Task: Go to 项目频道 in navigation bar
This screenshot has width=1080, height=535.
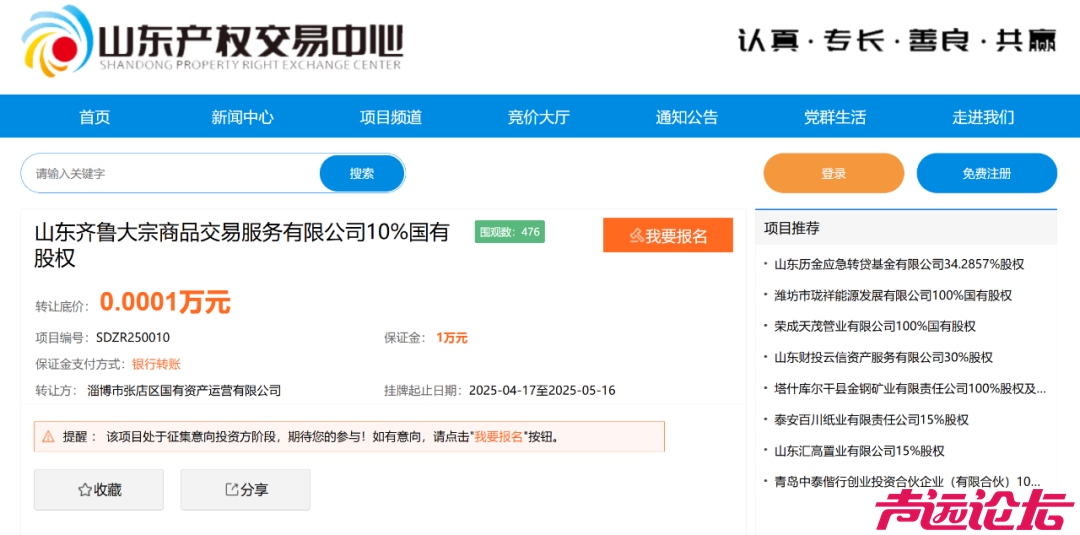Action: tap(391, 117)
